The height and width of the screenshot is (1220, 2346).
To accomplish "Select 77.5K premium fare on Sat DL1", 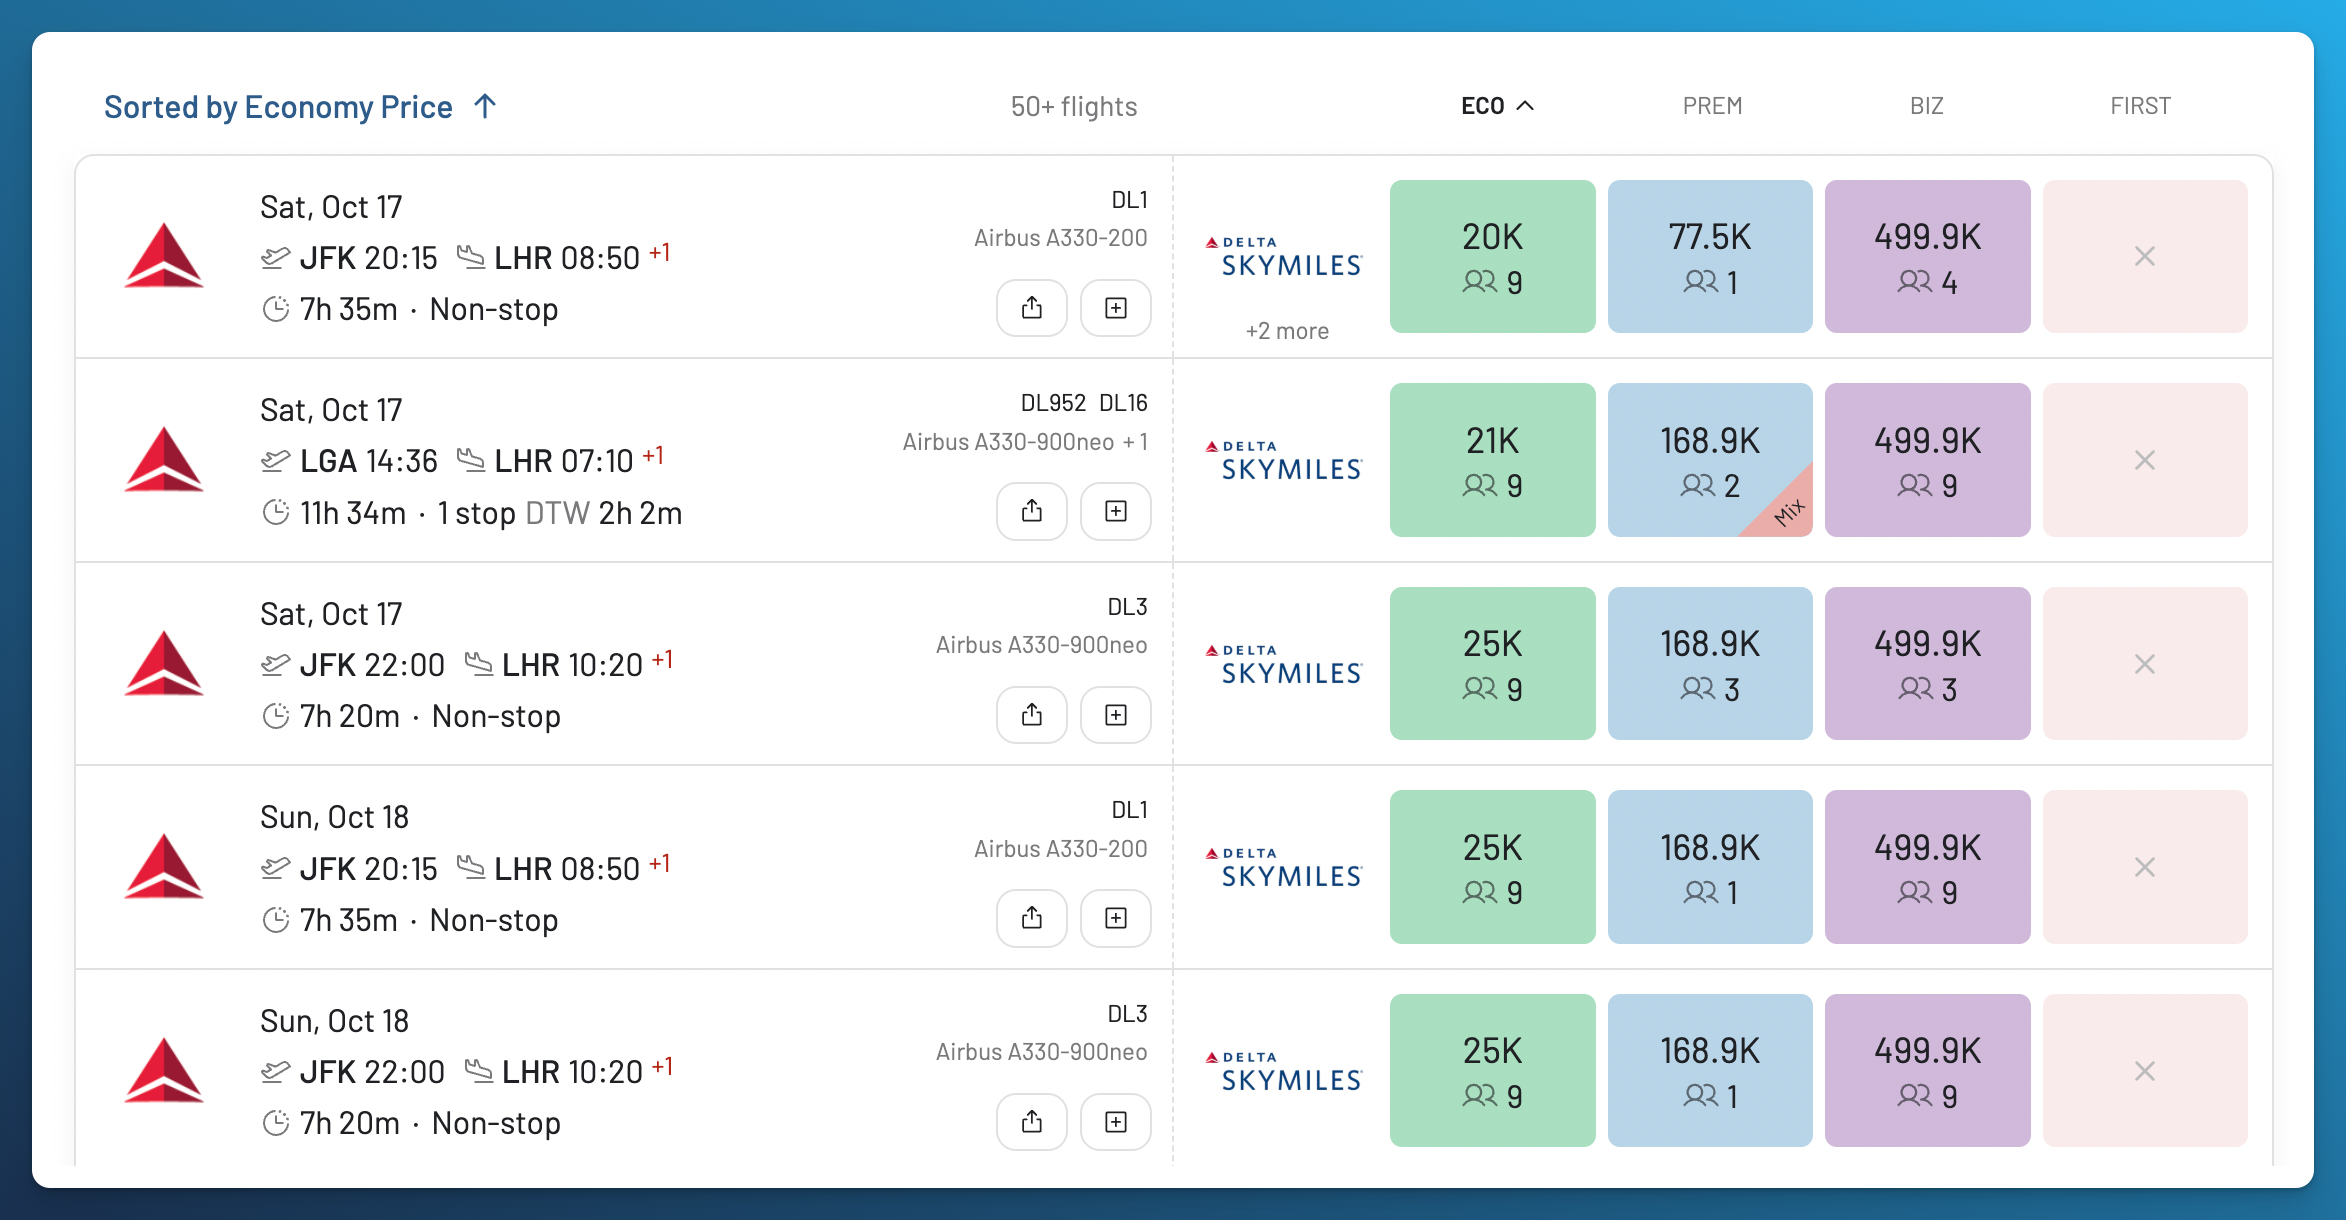I will click(1710, 256).
